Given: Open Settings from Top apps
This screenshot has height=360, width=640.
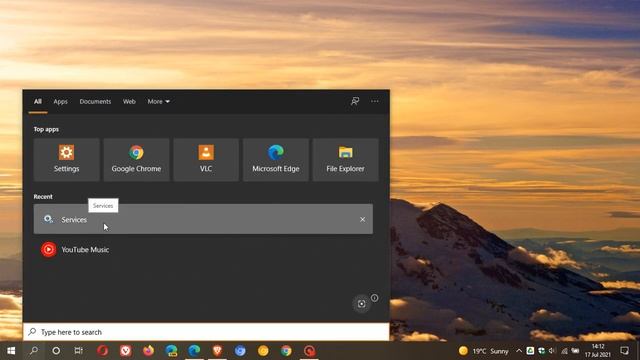Looking at the screenshot, I should [67, 160].
